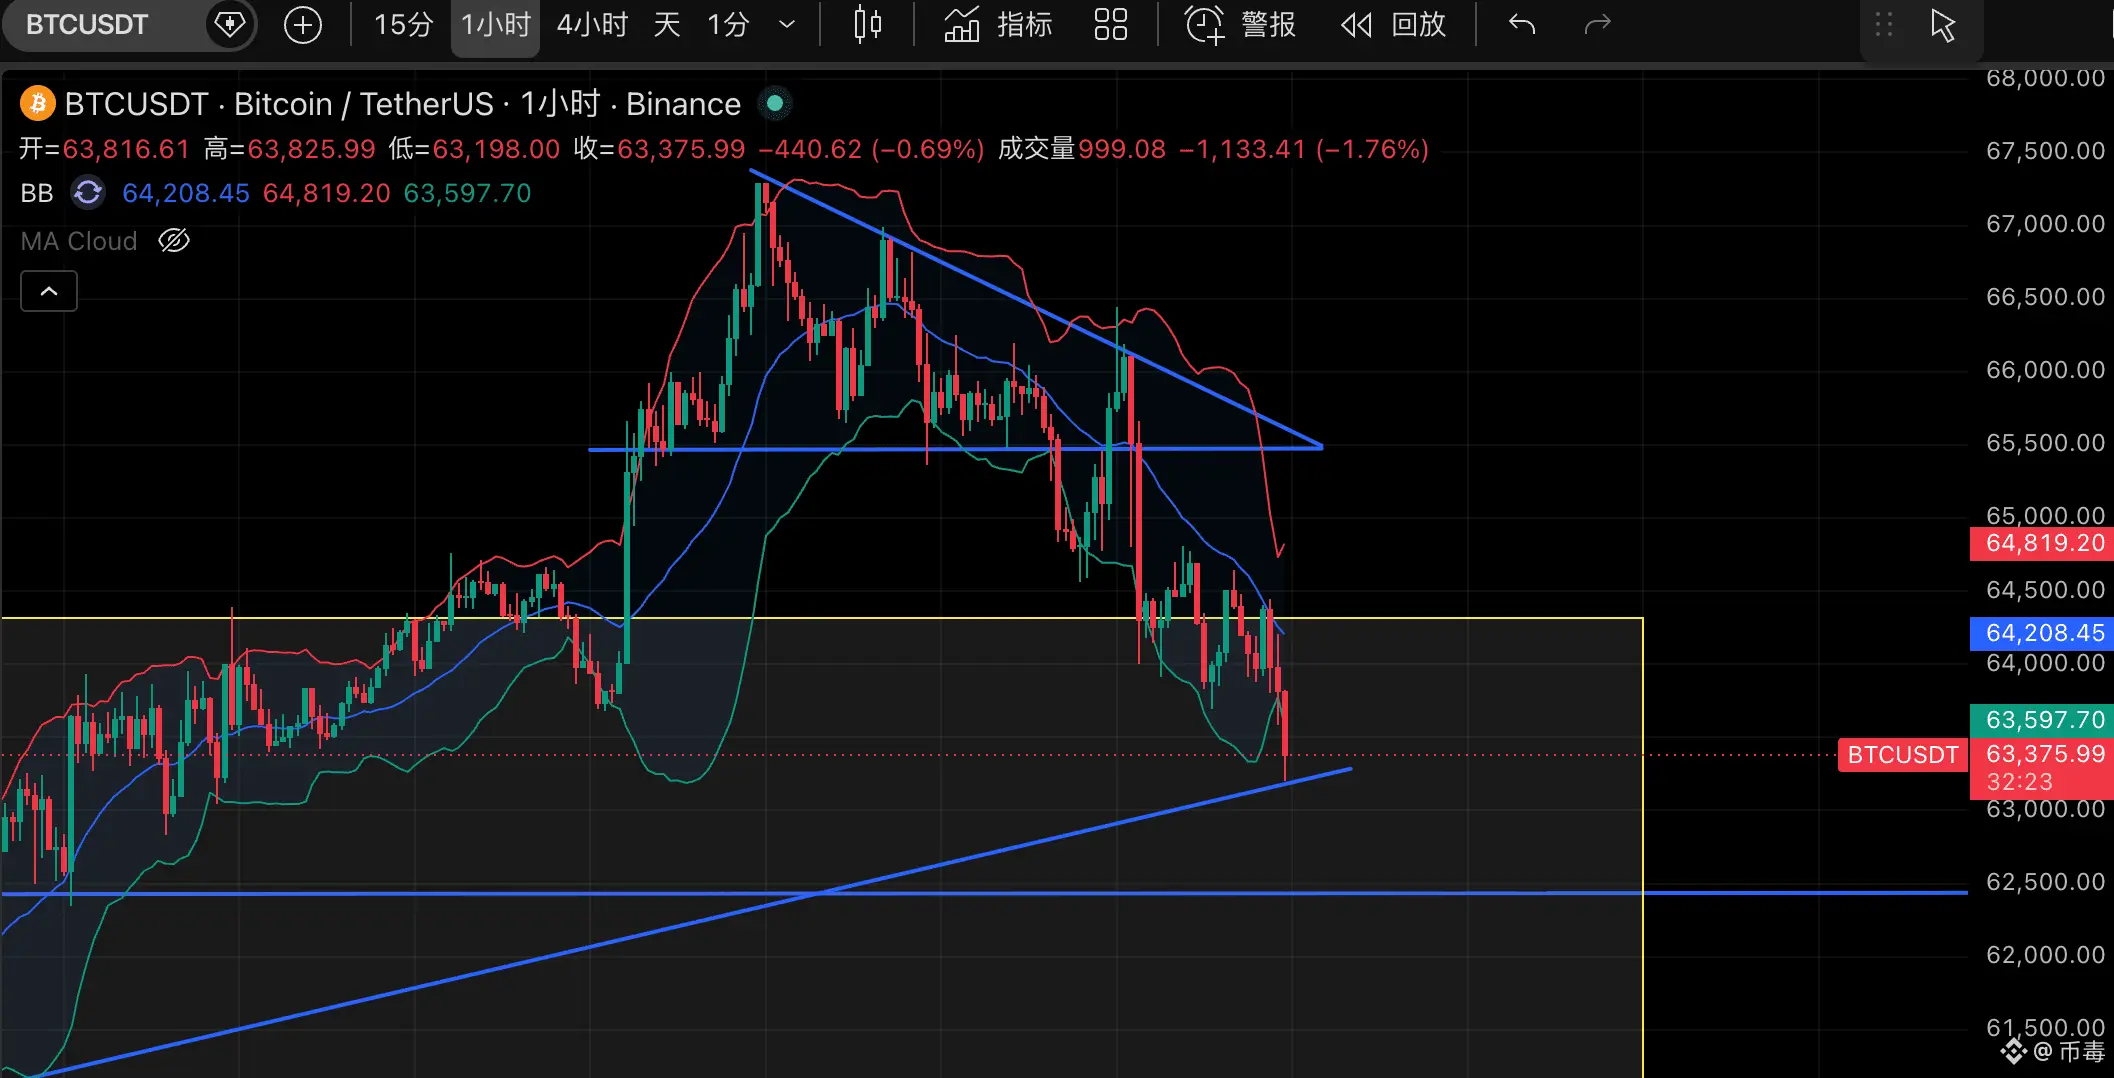The height and width of the screenshot is (1078, 2114).
Task: Start bar replay with 回放 button
Action: (1394, 24)
